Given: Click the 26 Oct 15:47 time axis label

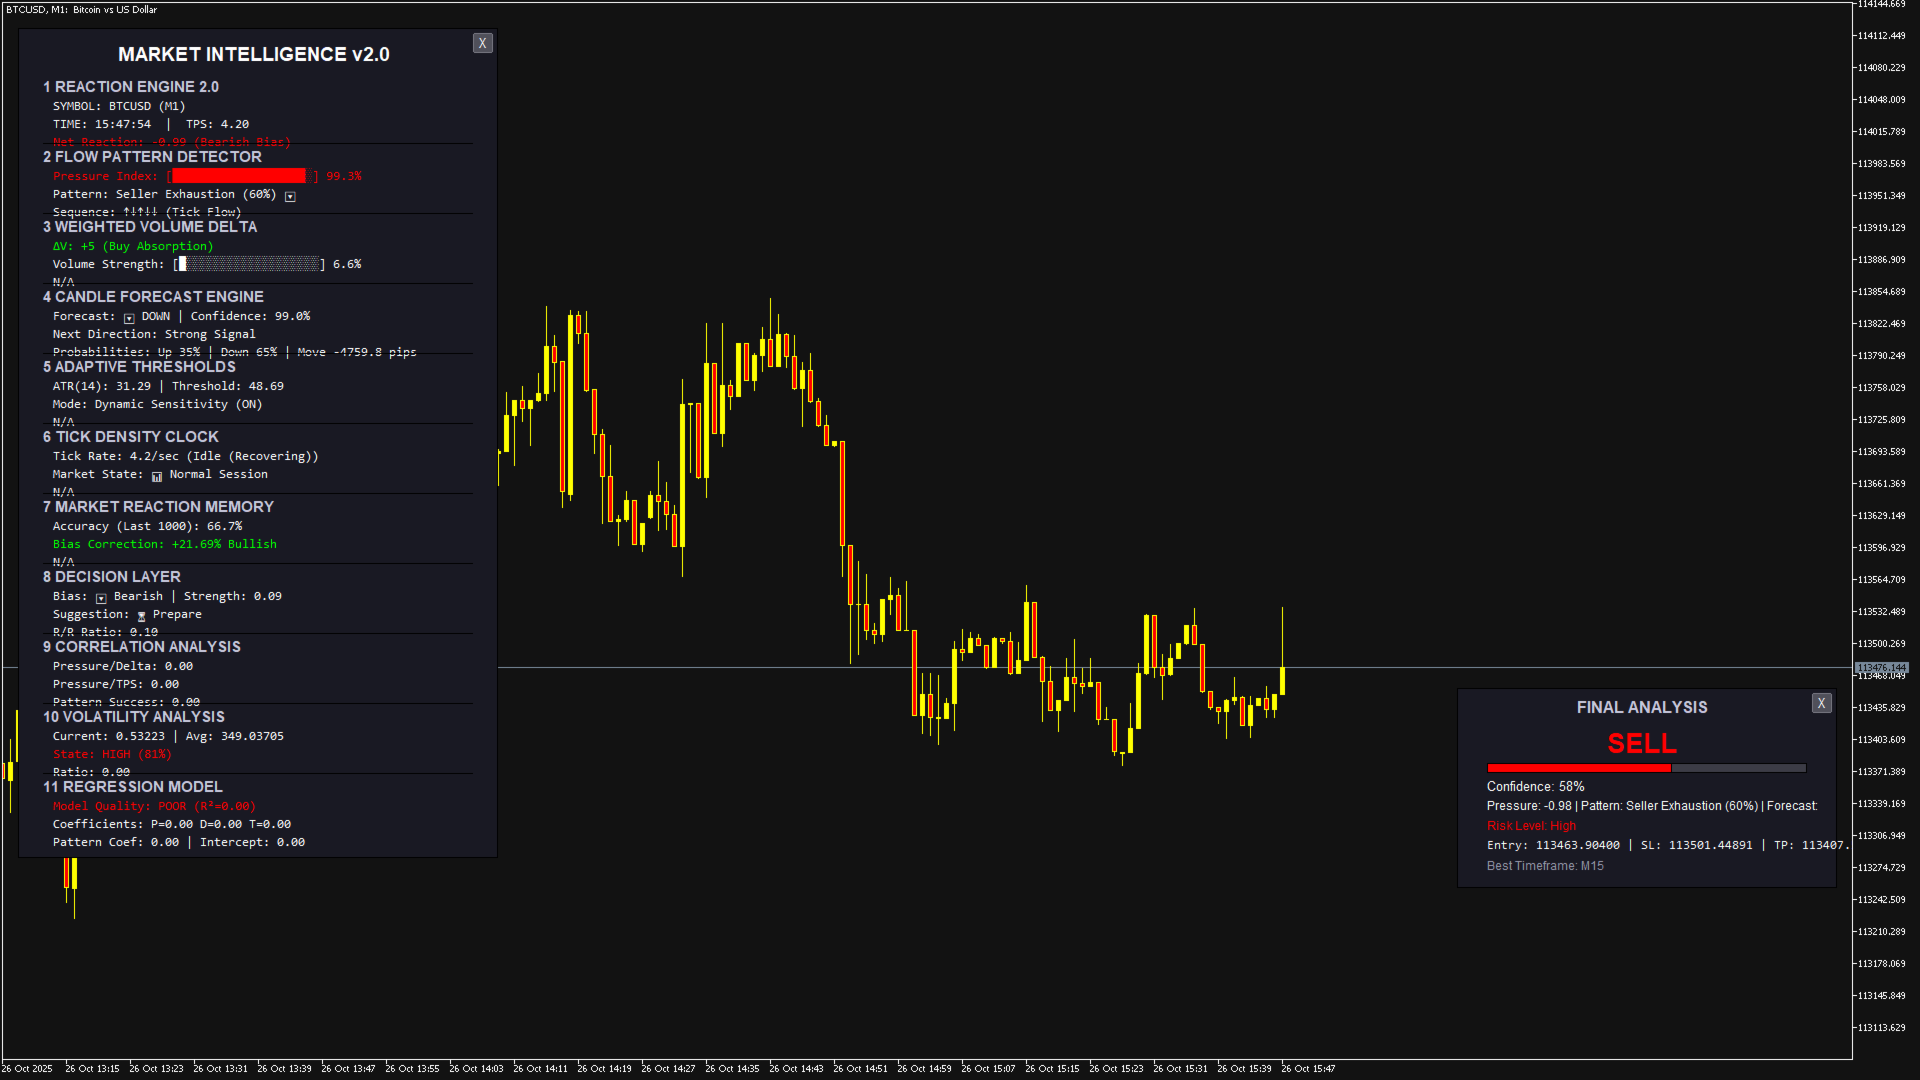Looking at the screenshot, I should click(x=1308, y=1068).
